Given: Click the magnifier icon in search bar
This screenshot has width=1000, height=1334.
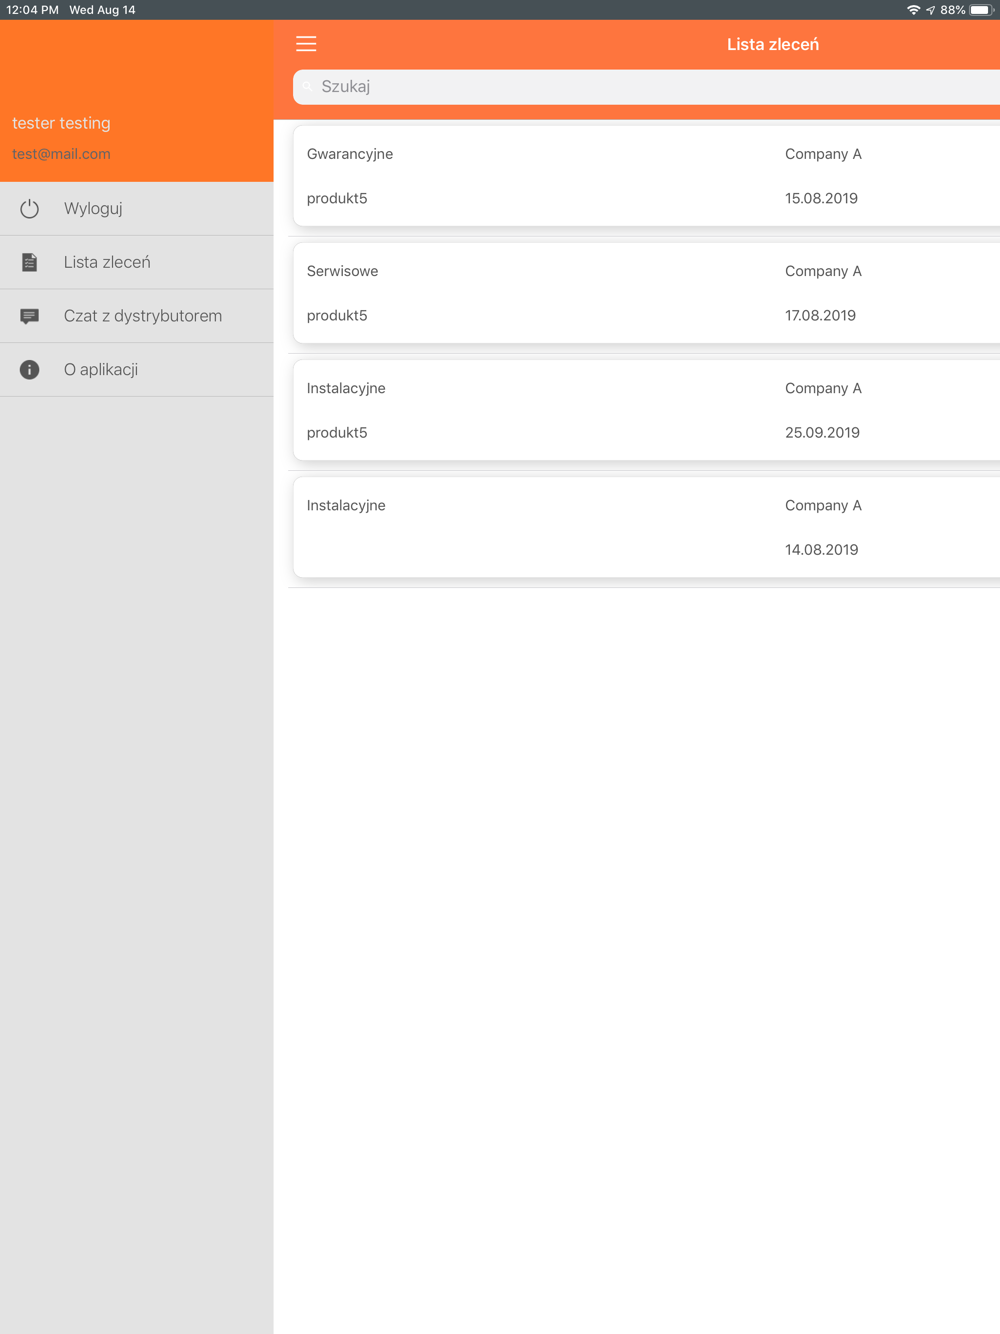Looking at the screenshot, I should pyautogui.click(x=307, y=87).
